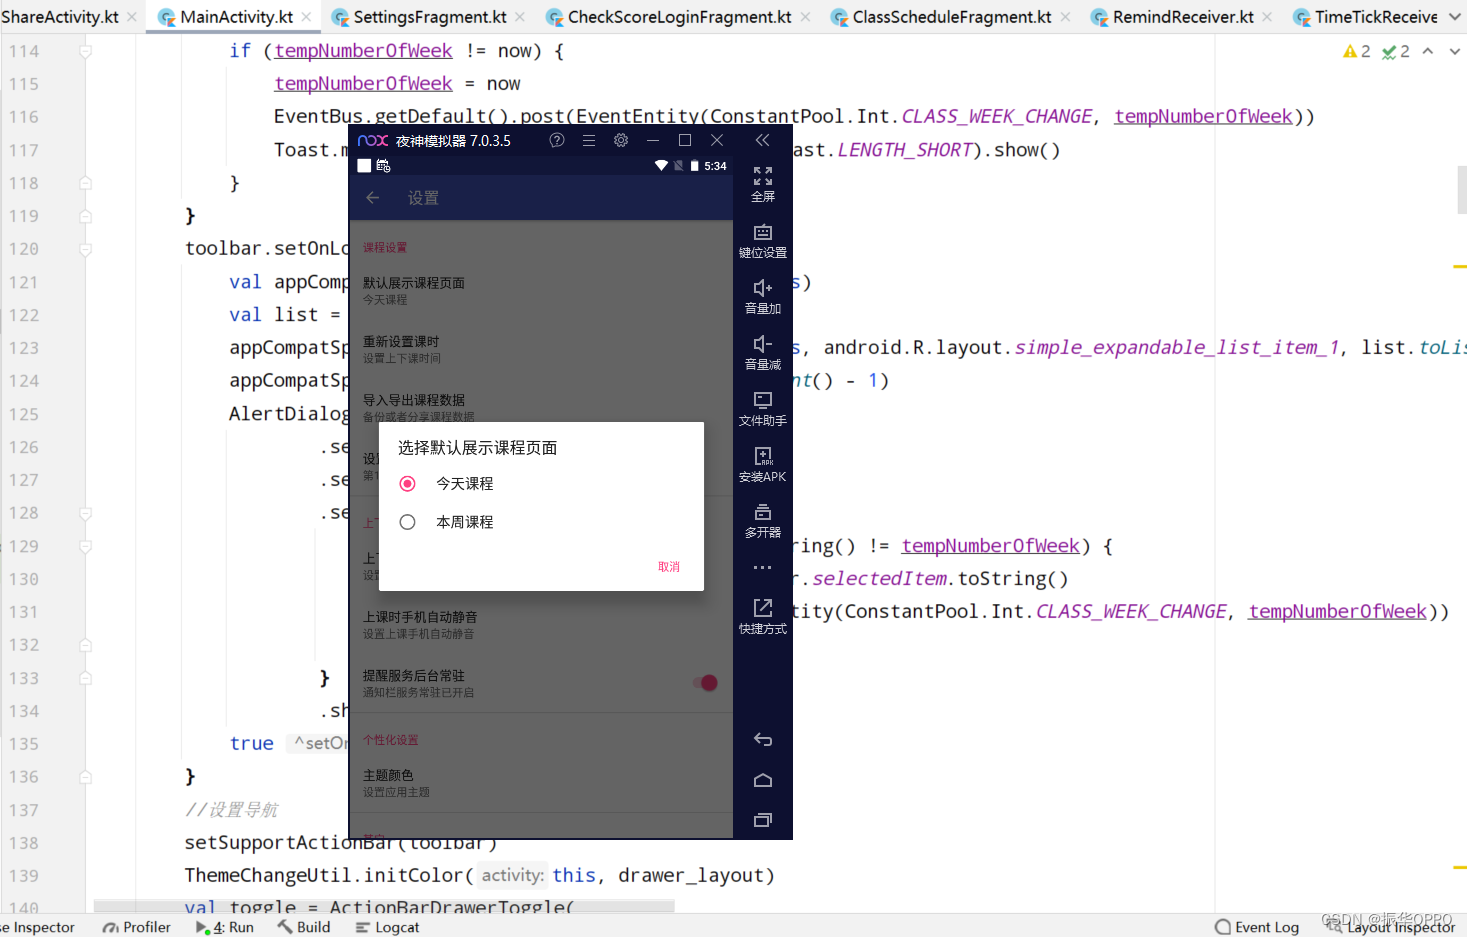Open 重新设置课时 setting item
1467x937 pixels.
pyautogui.click(x=541, y=349)
